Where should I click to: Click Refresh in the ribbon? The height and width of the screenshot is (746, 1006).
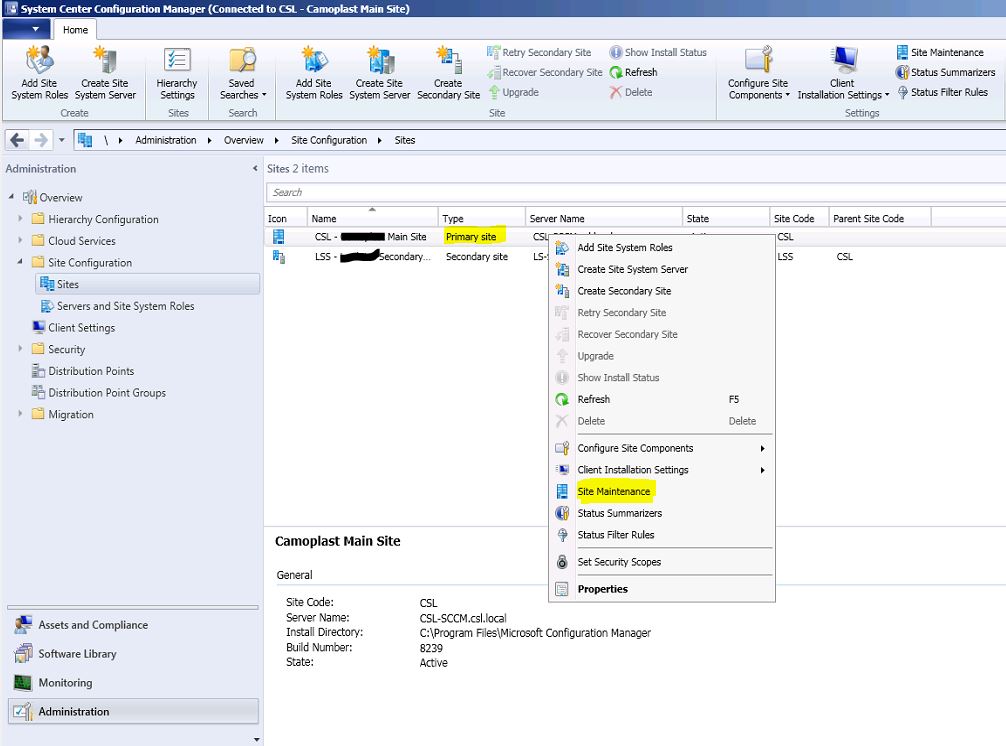point(633,72)
